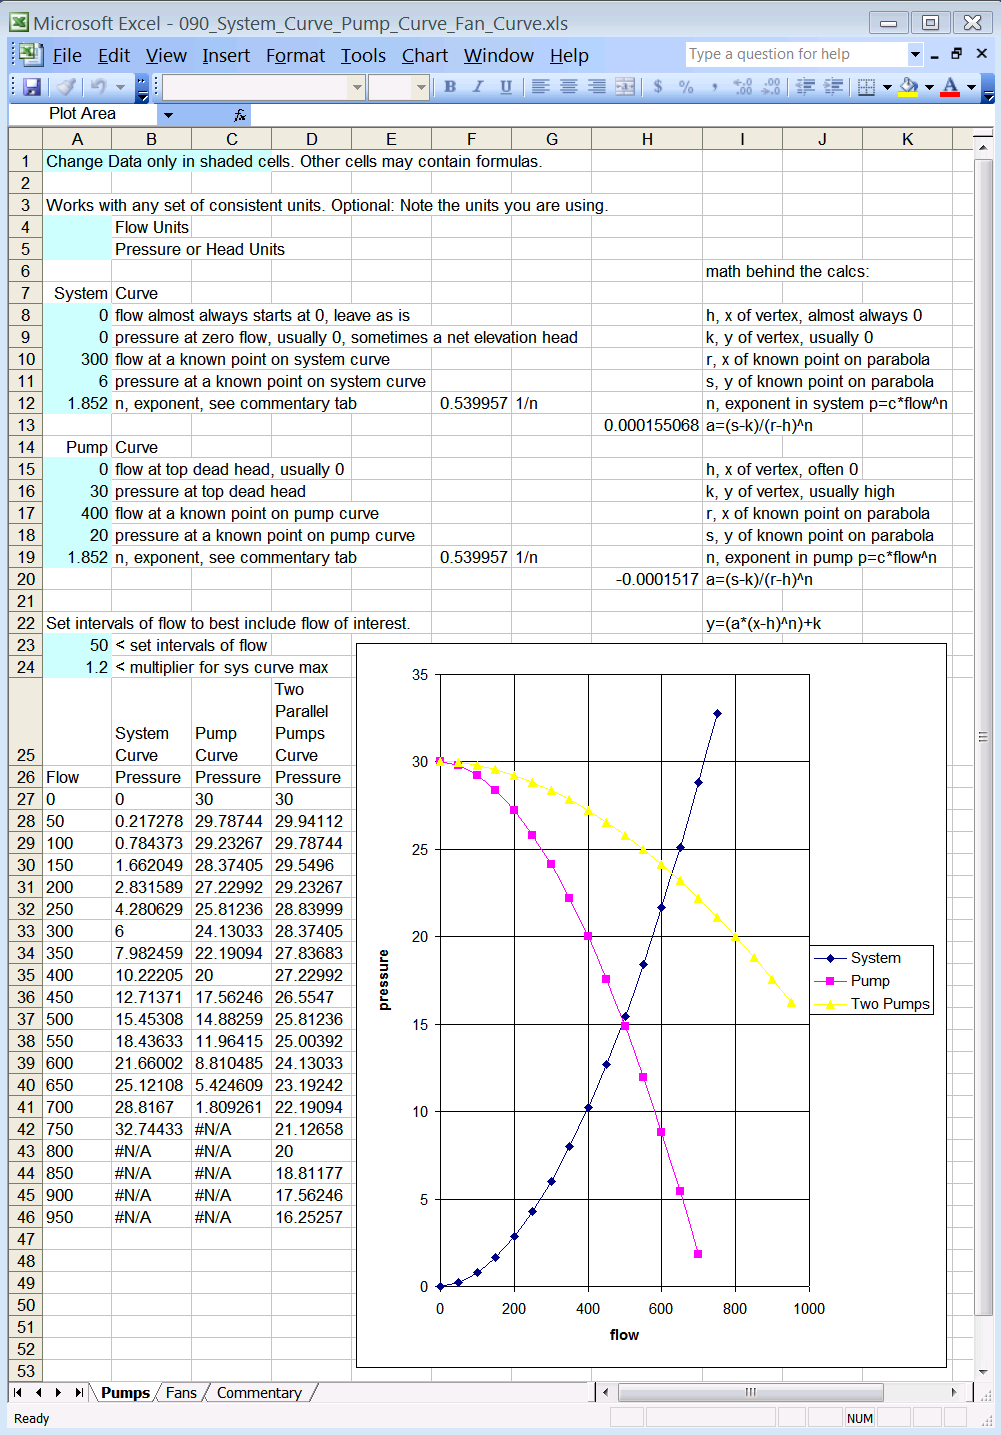
Task: Apply yellow Fill Color bucket
Action: [x=908, y=87]
